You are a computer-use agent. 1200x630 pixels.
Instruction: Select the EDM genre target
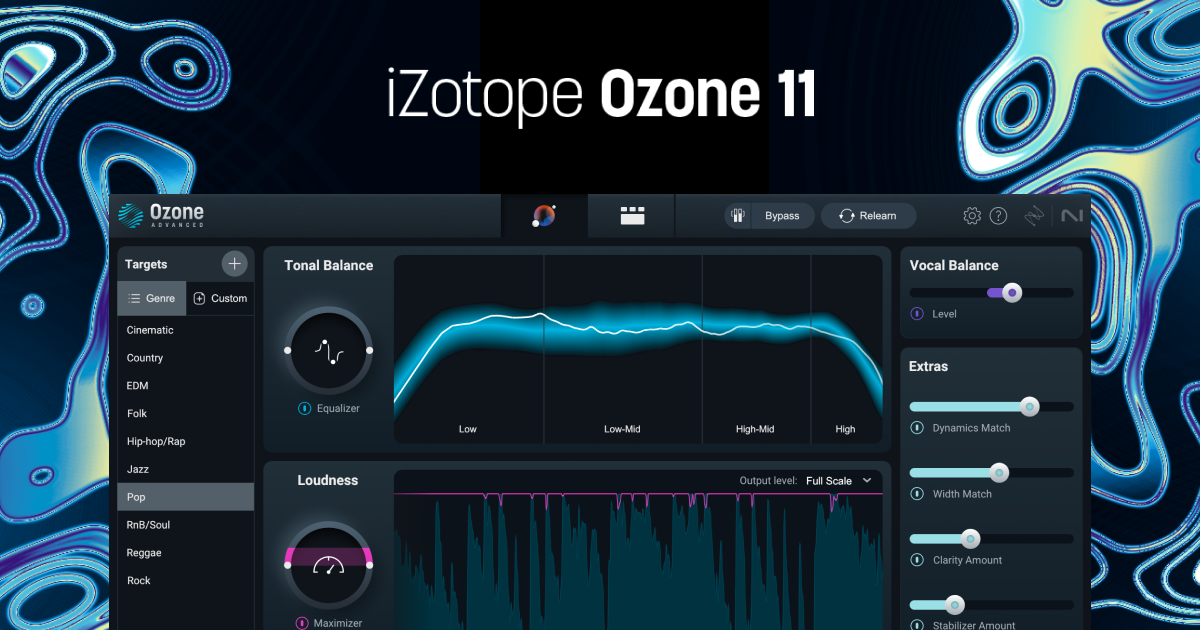click(186, 386)
